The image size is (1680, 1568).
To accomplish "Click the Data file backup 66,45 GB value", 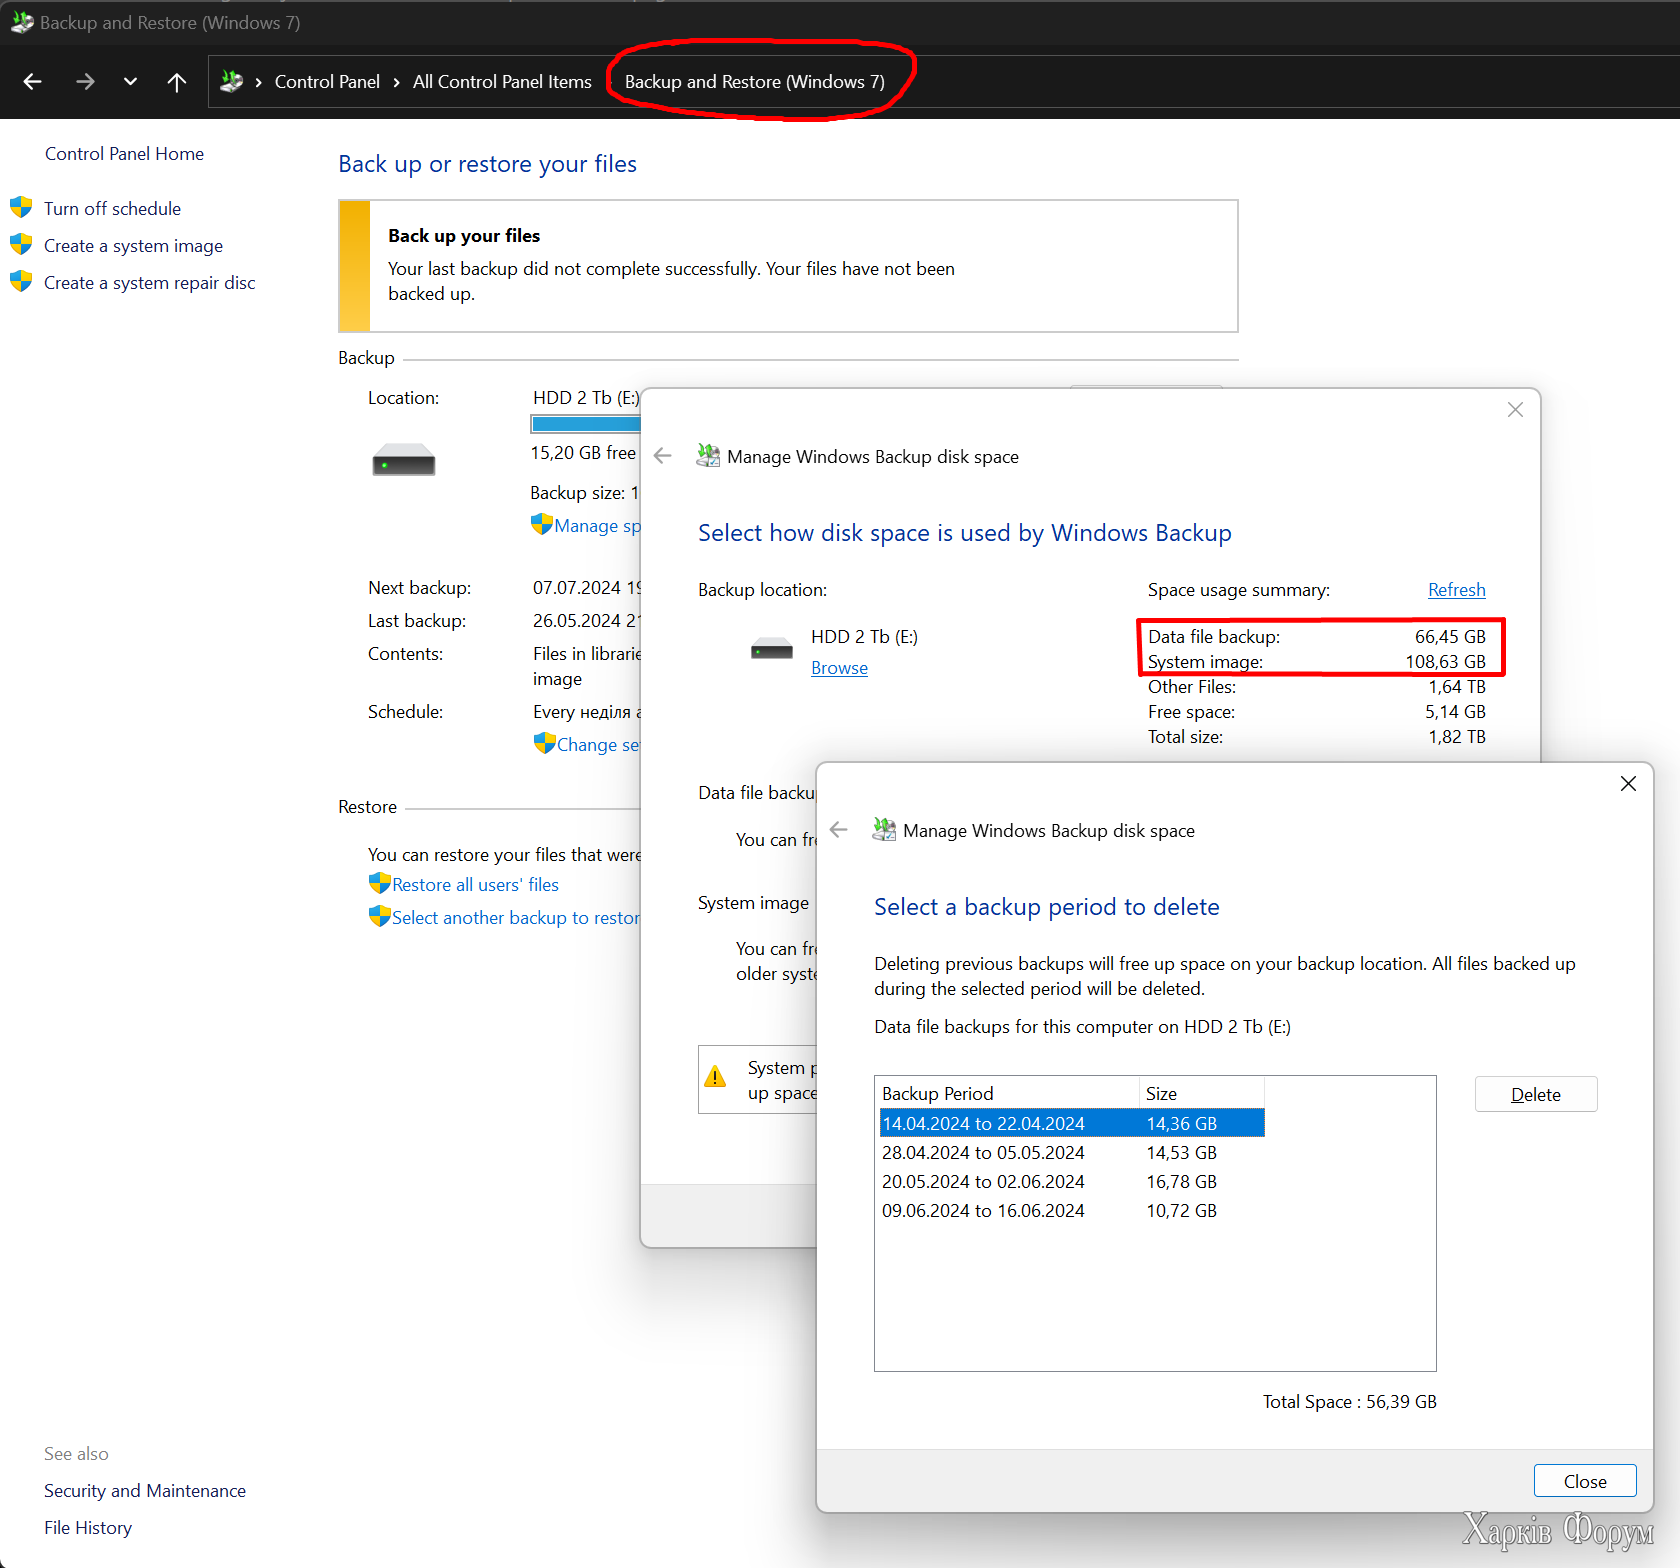I will click(x=1450, y=637).
